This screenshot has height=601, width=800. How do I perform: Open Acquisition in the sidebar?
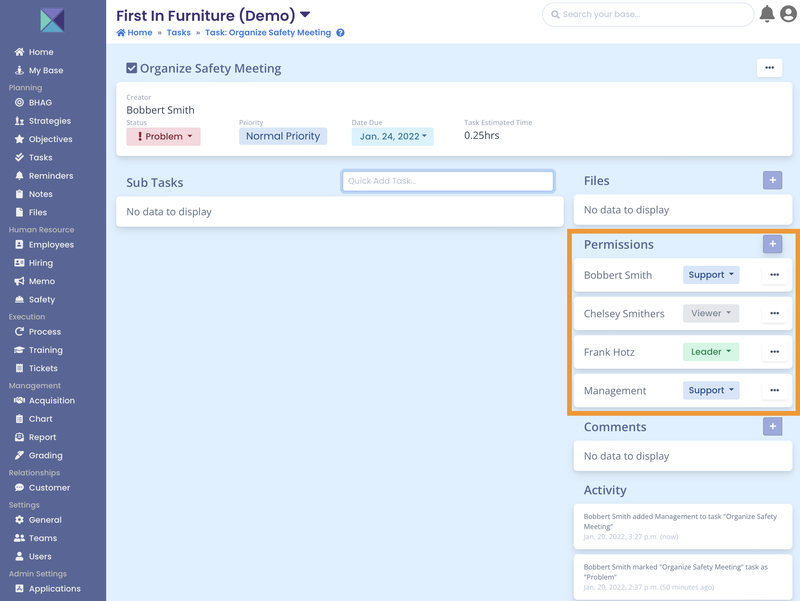click(52, 400)
